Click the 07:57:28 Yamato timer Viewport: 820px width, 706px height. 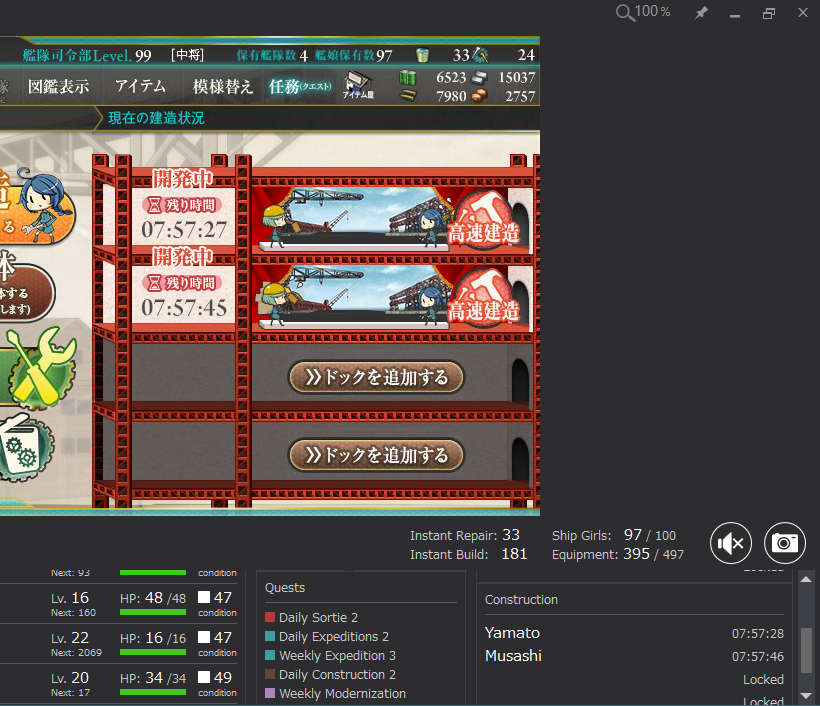[x=758, y=634]
